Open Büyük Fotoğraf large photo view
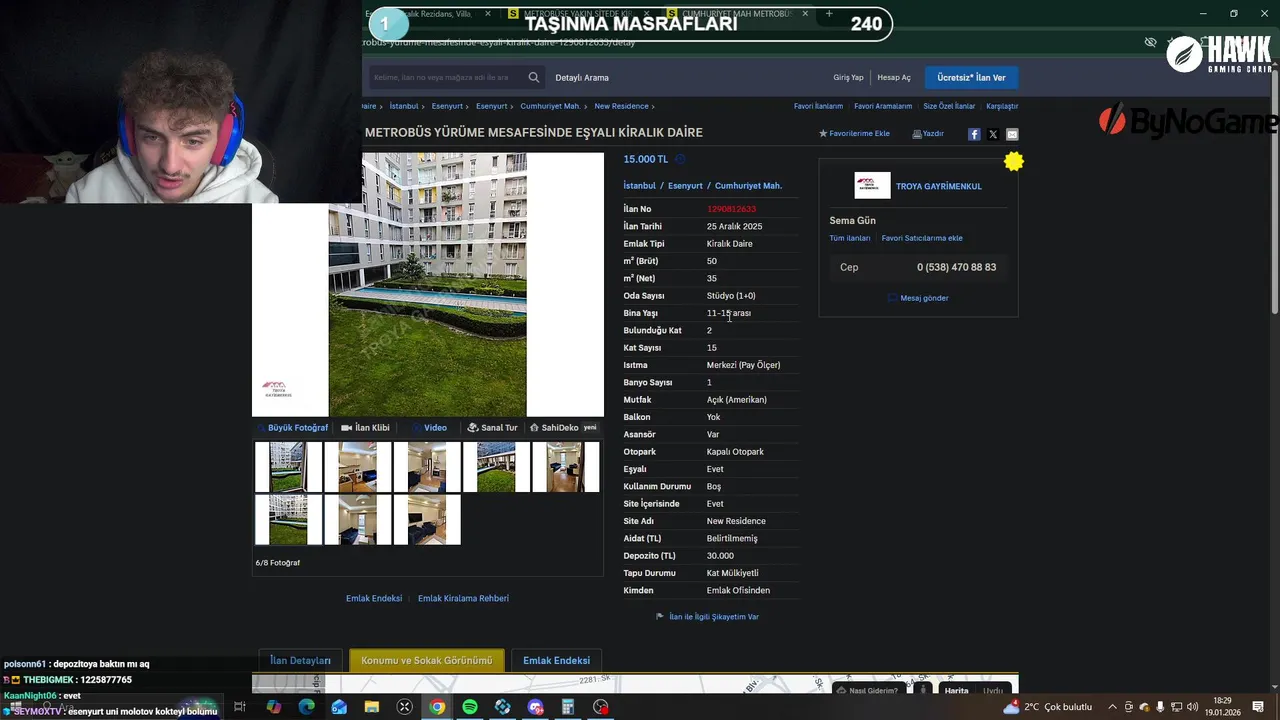The height and width of the screenshot is (720, 1280). [x=291, y=428]
